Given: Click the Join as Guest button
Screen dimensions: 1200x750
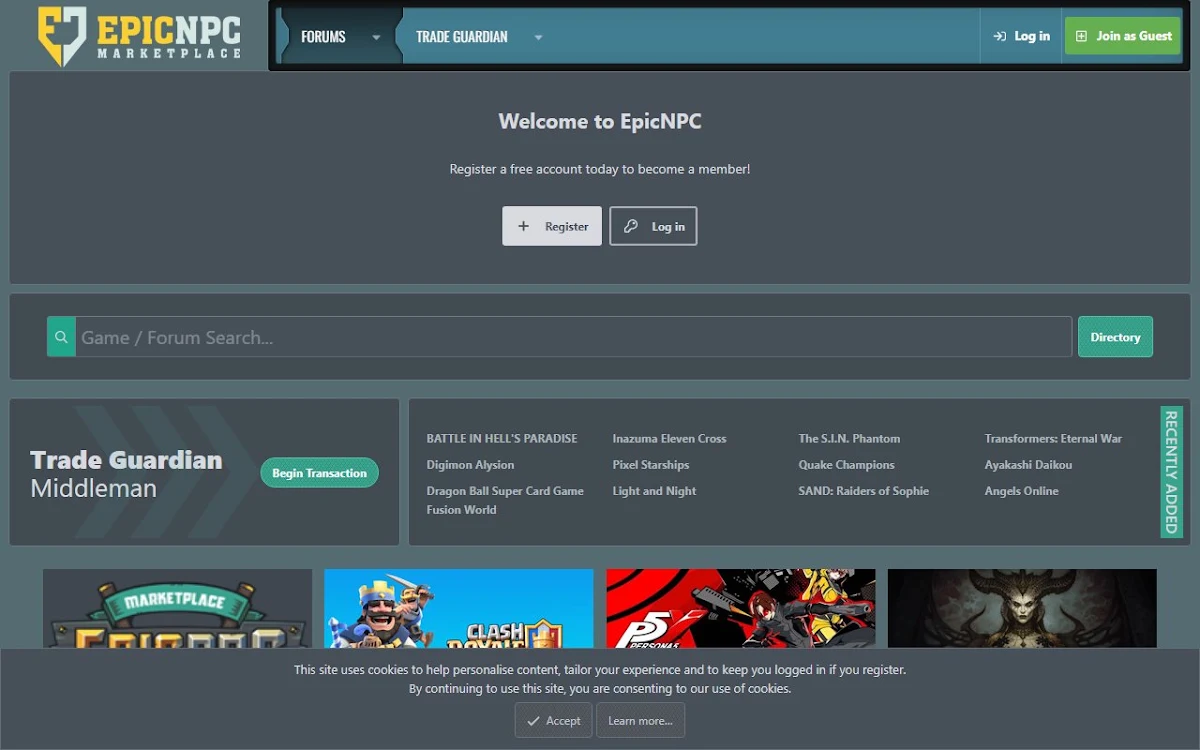Looking at the screenshot, I should point(1122,36).
